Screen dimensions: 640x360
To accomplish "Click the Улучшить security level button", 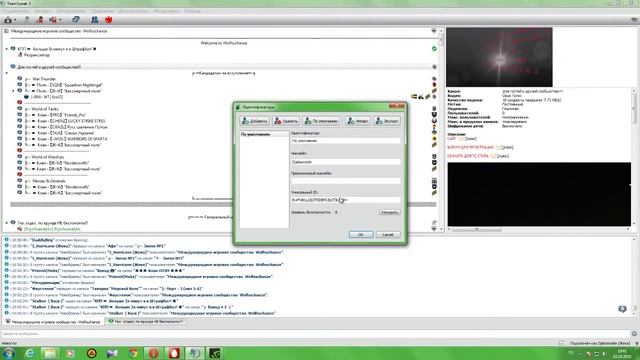I will 389,212.
